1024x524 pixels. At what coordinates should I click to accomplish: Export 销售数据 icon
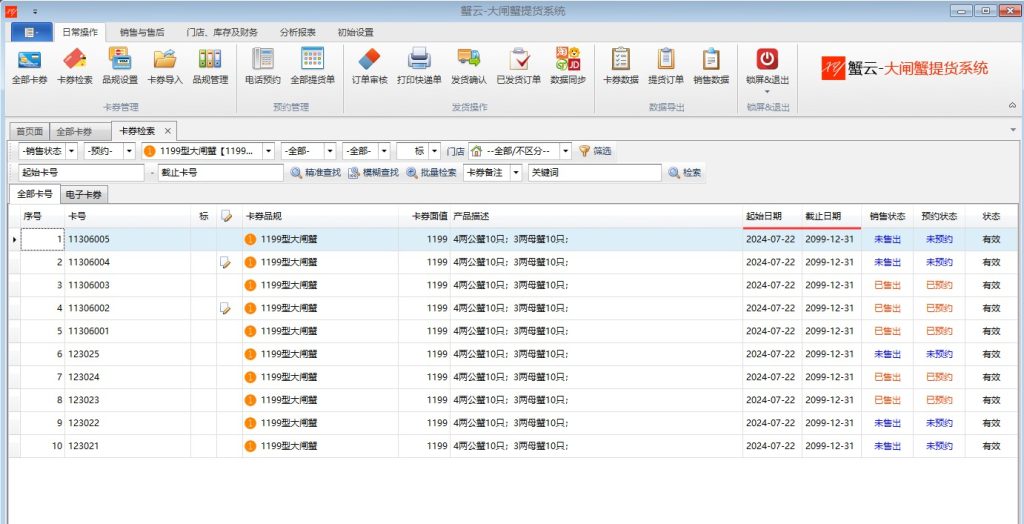tap(711, 66)
